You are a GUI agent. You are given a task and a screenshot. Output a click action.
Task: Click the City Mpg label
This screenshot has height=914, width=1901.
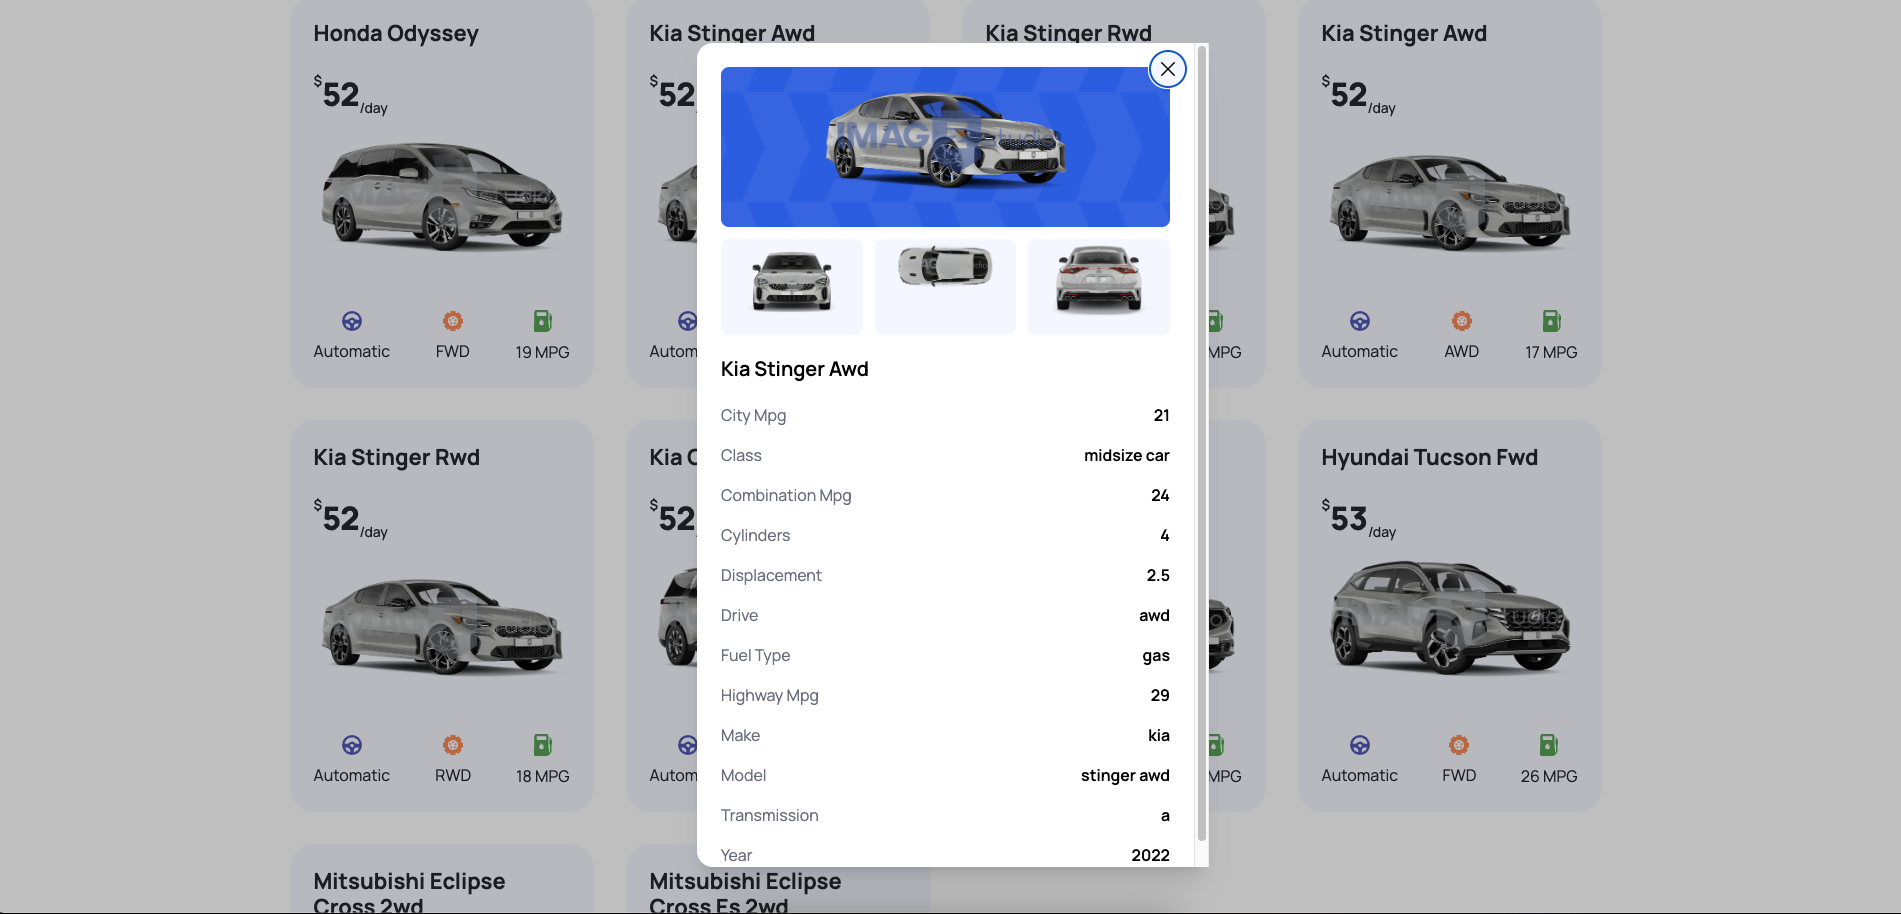753,415
